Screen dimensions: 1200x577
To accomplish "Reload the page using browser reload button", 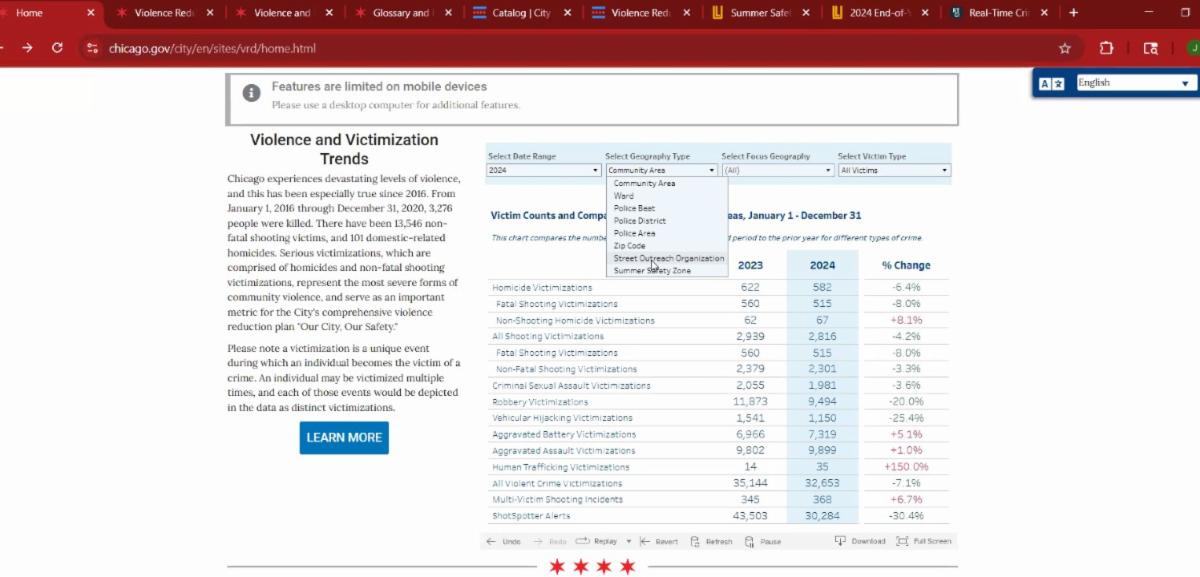I will coord(57,48).
